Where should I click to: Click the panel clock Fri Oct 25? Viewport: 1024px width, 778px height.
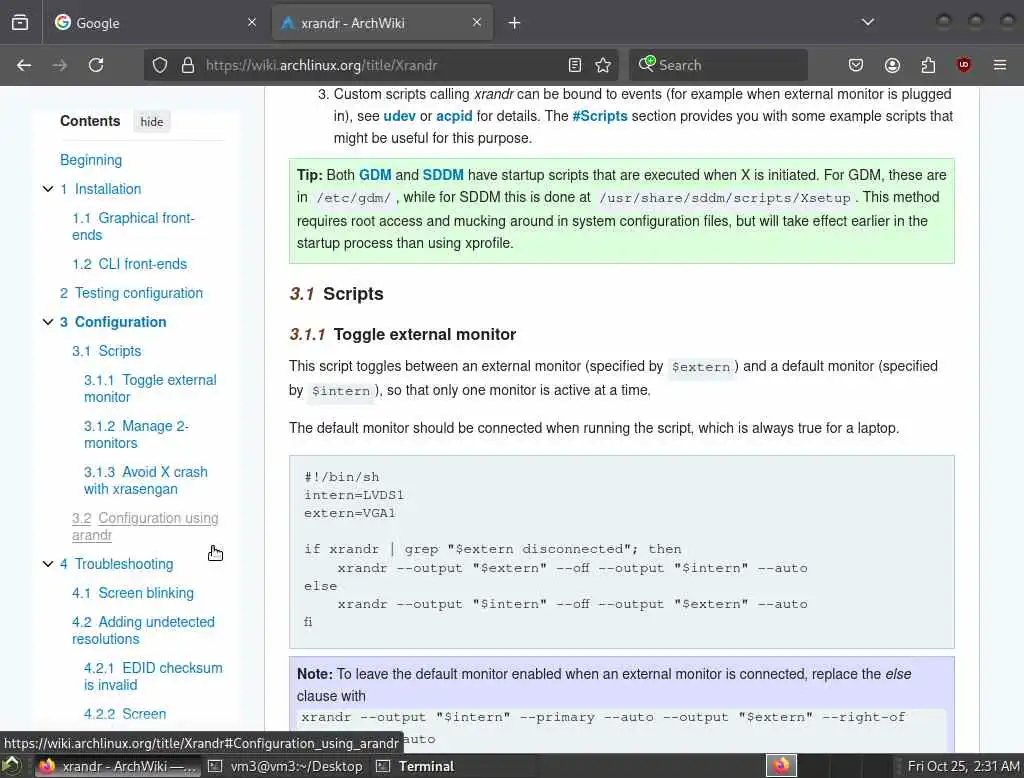[x=963, y=766]
